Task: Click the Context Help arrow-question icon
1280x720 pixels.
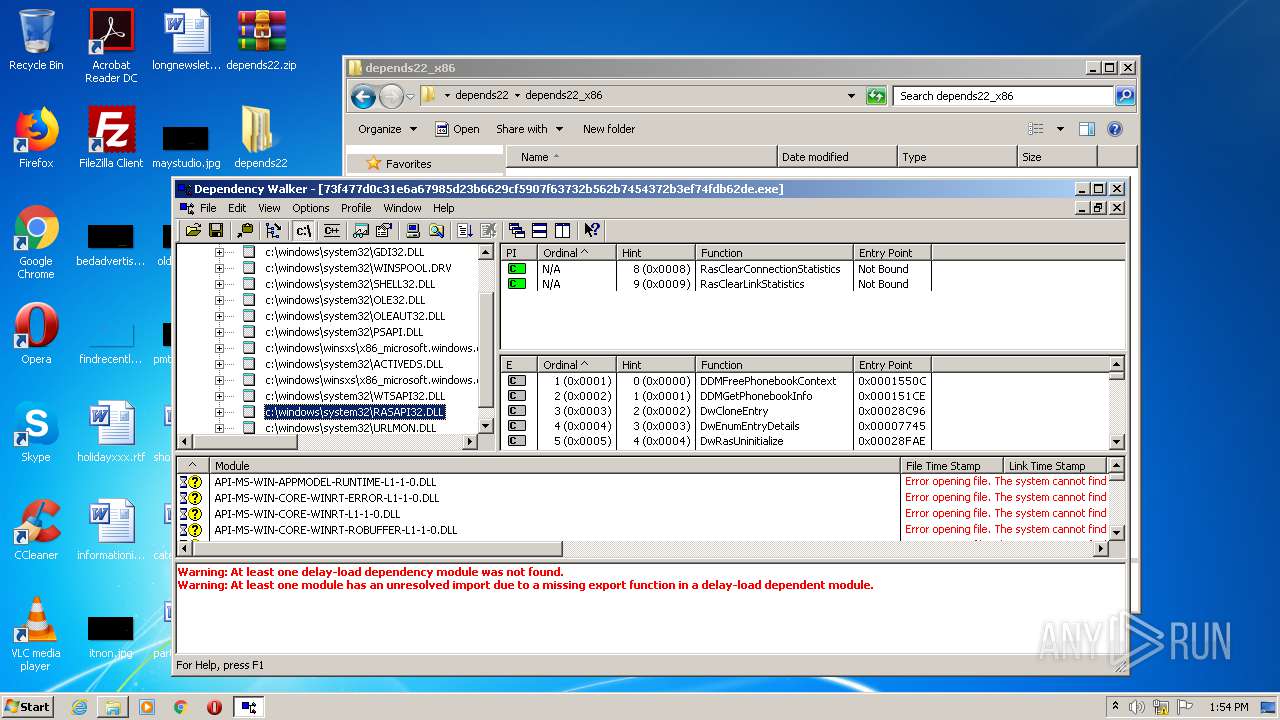Action: [x=592, y=230]
